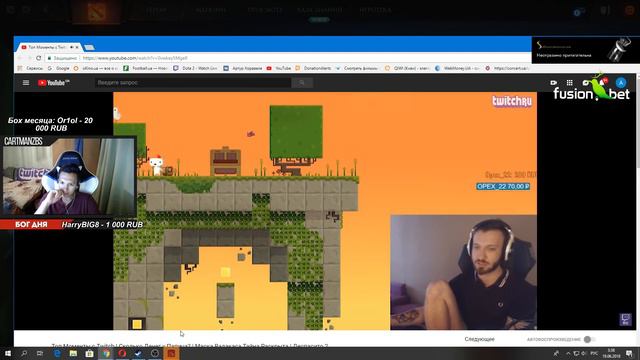Show hidden system tray icons
The width and height of the screenshot is (640, 360).
568,353
